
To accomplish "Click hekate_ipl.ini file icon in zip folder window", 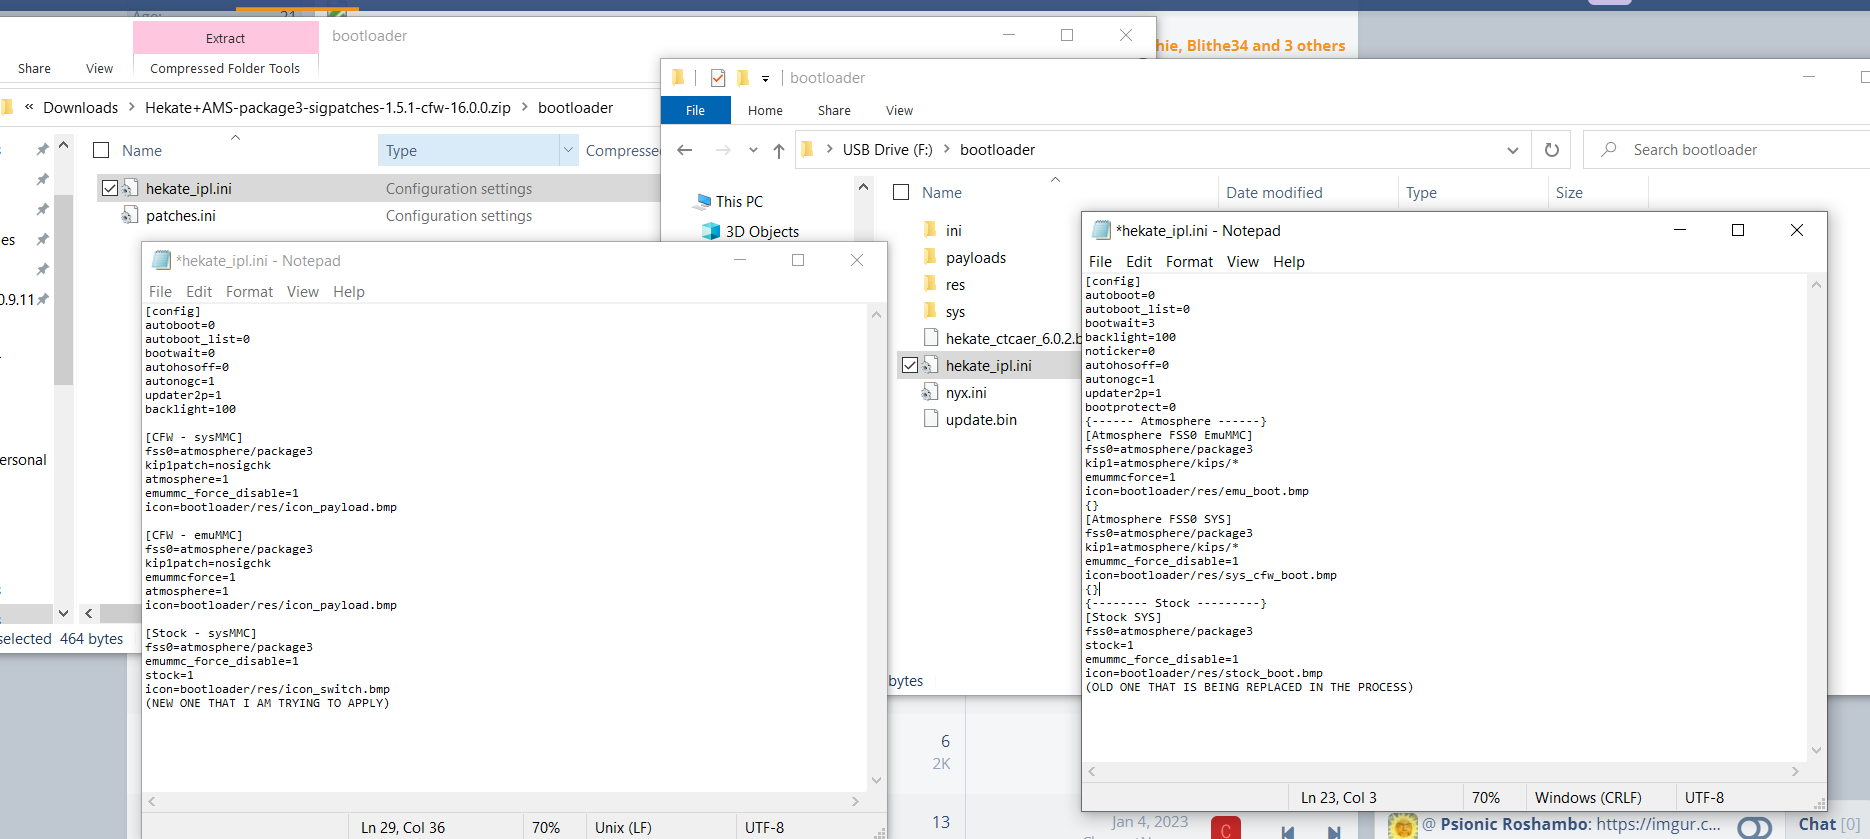I will pos(130,188).
